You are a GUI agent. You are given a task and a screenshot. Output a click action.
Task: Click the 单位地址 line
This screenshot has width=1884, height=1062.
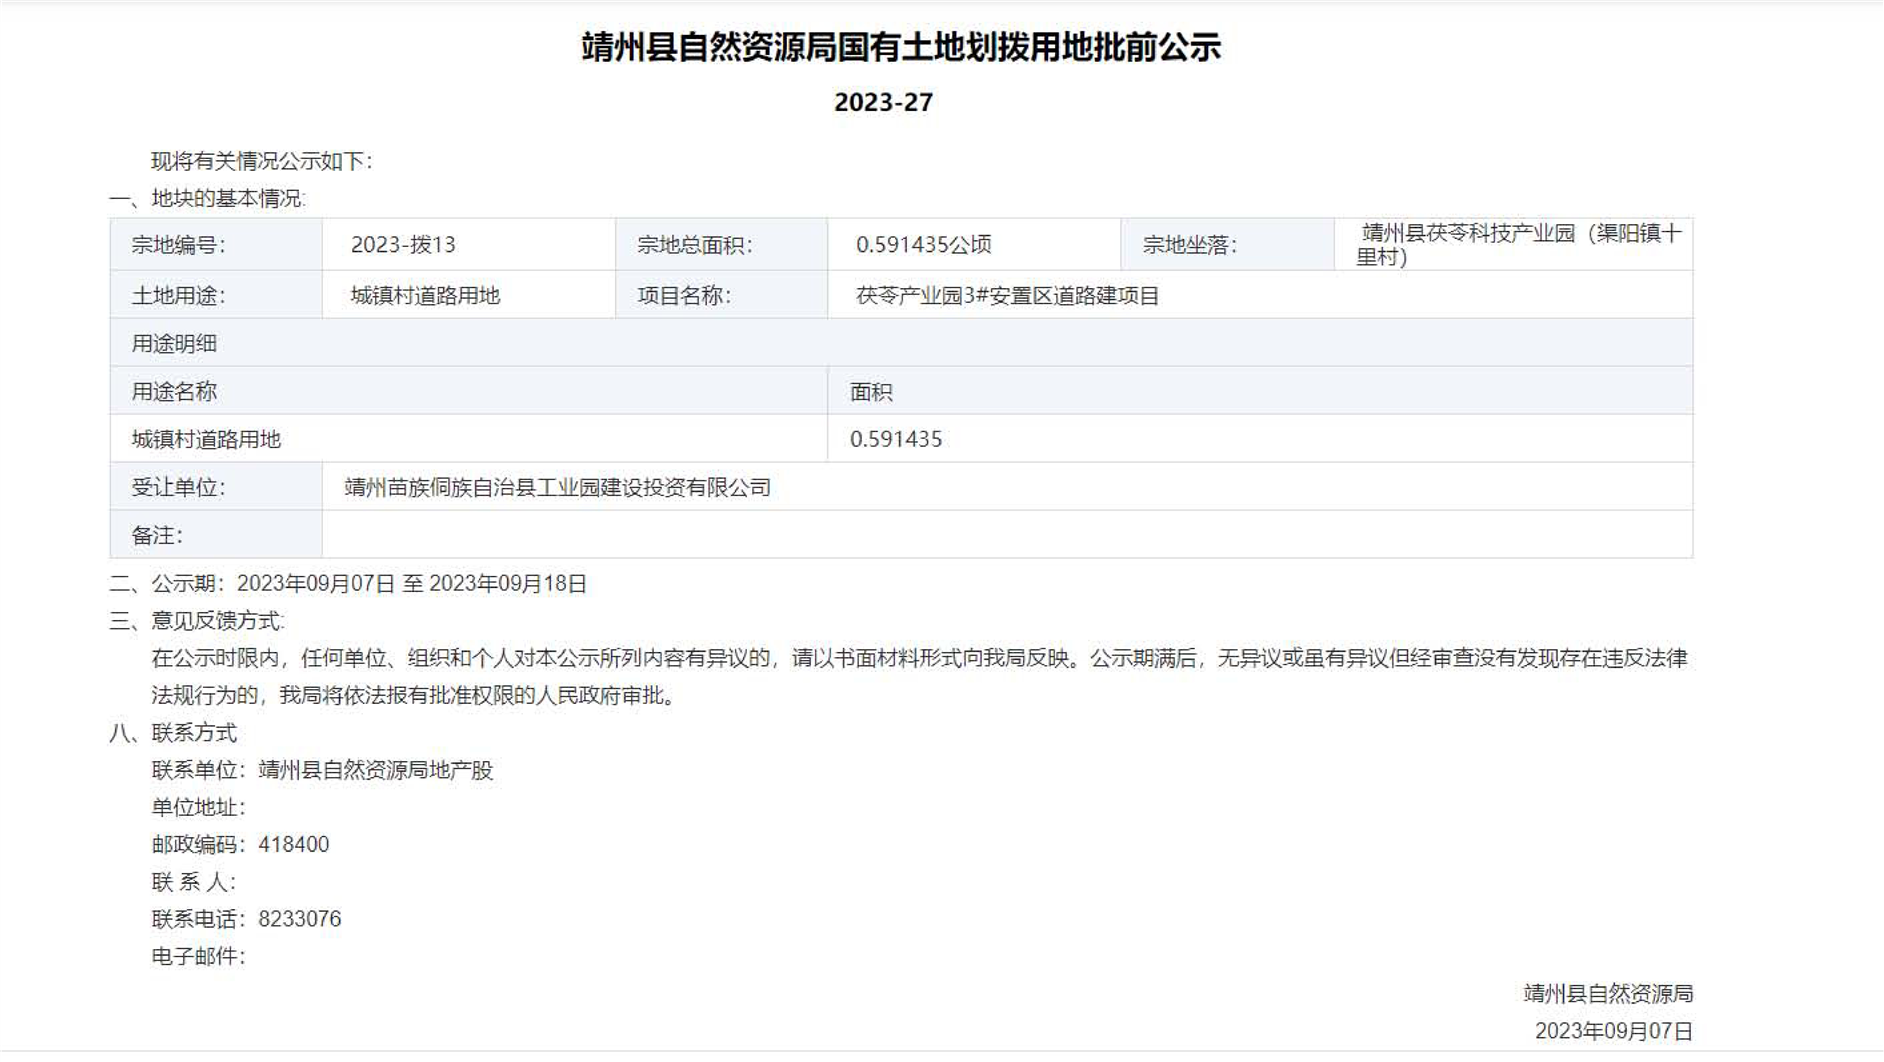[x=198, y=807]
